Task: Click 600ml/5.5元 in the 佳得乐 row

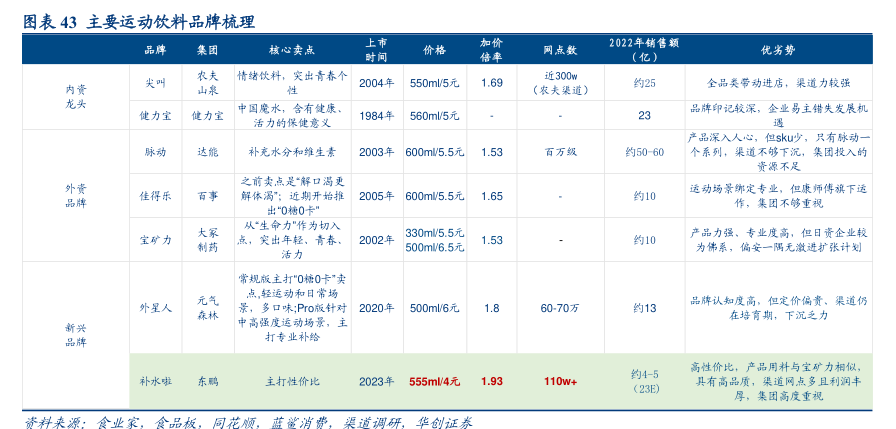Action: [x=434, y=196]
